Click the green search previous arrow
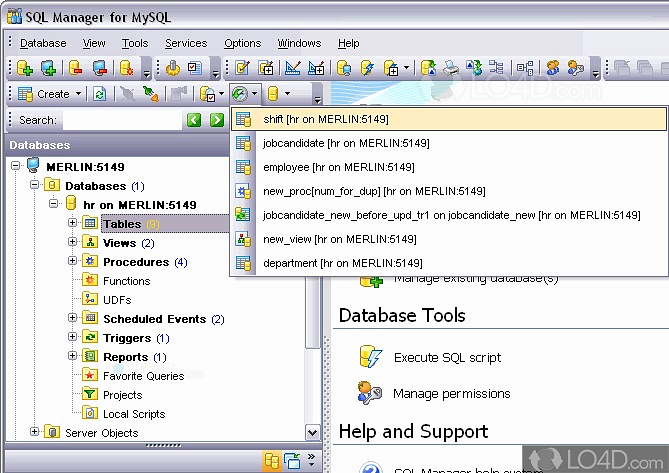This screenshot has height=473, width=669. 195,120
